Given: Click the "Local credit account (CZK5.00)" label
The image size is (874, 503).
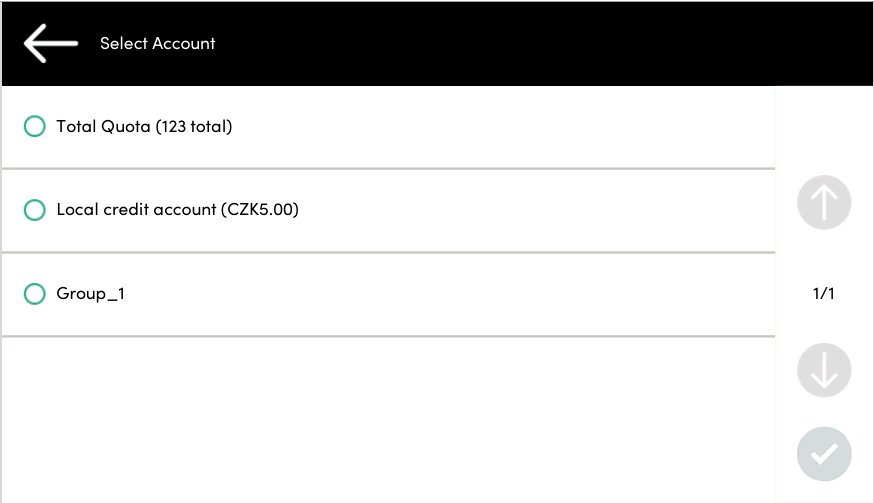Looking at the screenshot, I should tap(177, 210).
